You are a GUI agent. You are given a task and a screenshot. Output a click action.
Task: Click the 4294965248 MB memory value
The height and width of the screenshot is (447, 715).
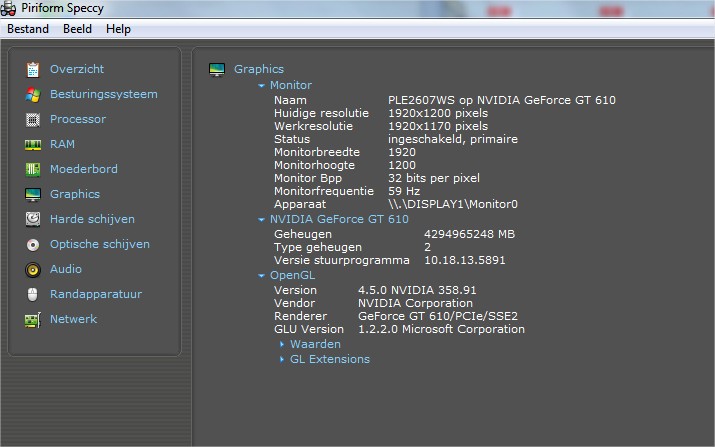click(469, 234)
